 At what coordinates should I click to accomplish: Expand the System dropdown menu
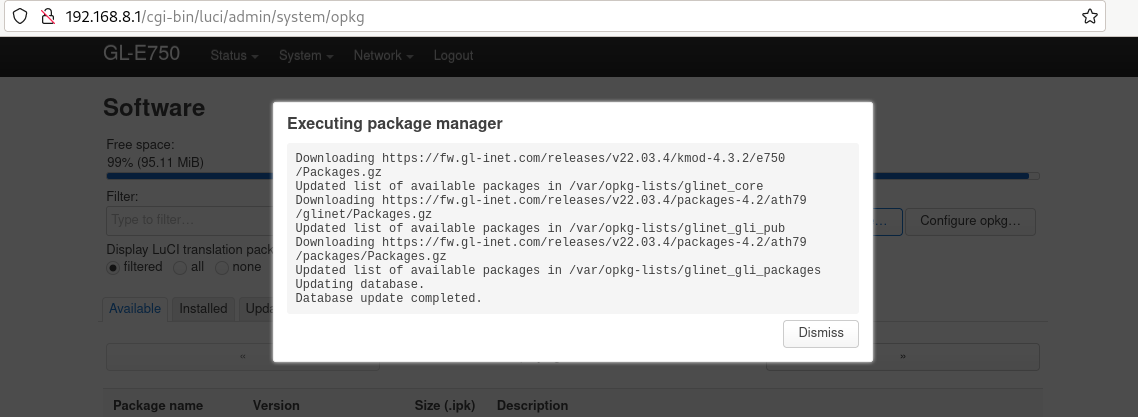tap(306, 56)
